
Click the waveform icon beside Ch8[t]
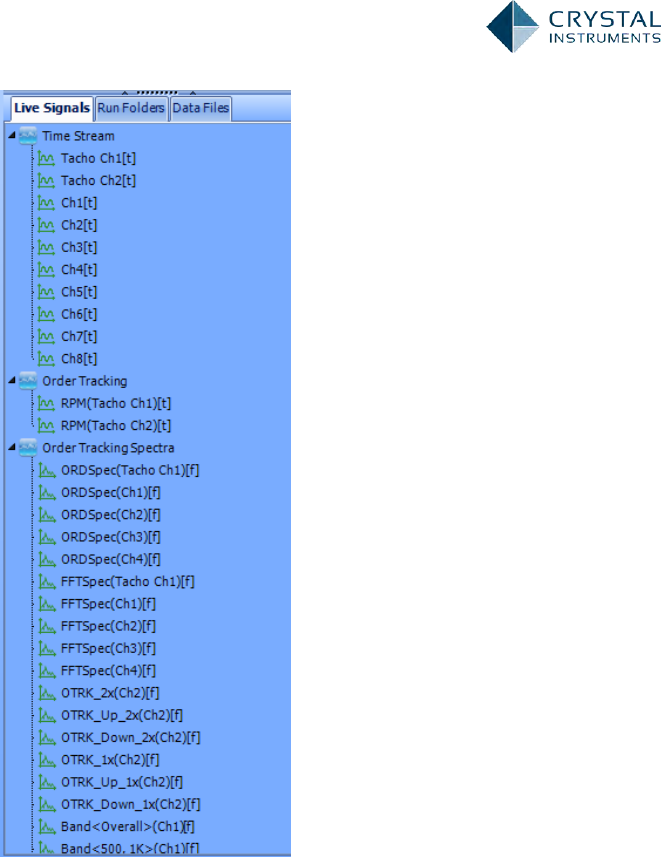46,359
